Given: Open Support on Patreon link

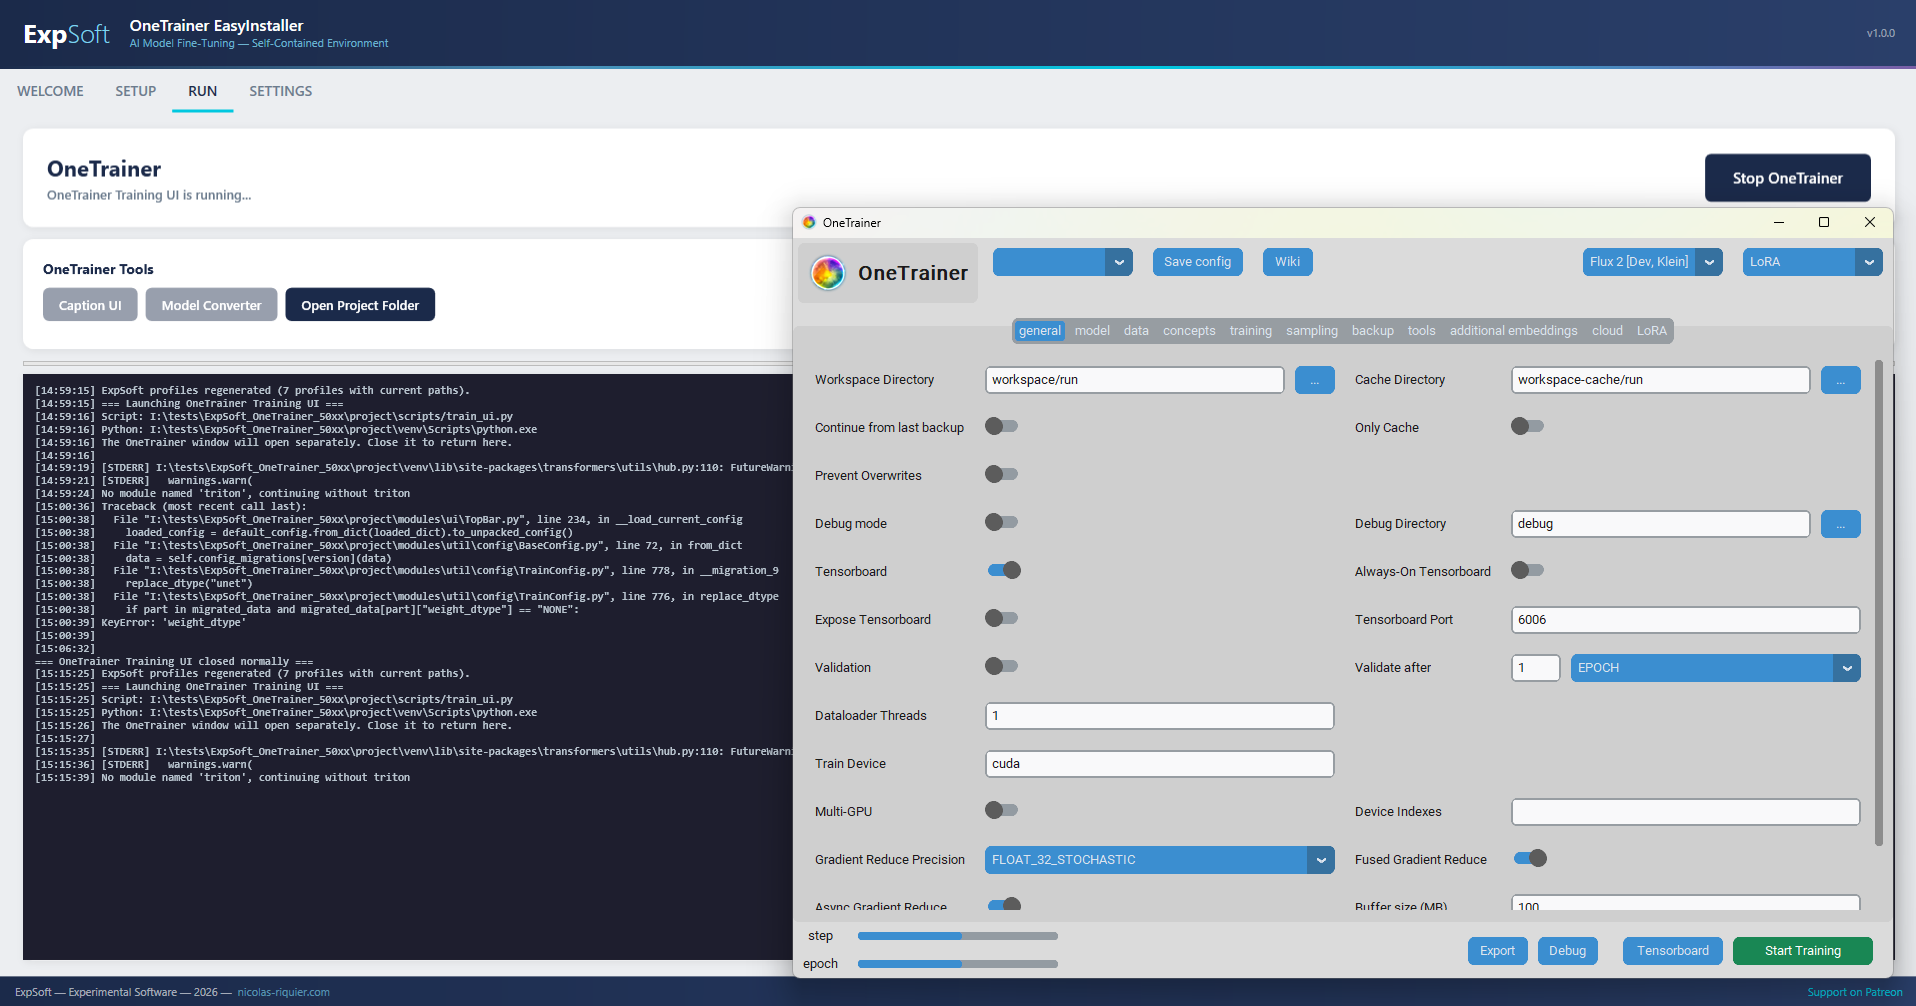Looking at the screenshot, I should click(x=1854, y=992).
